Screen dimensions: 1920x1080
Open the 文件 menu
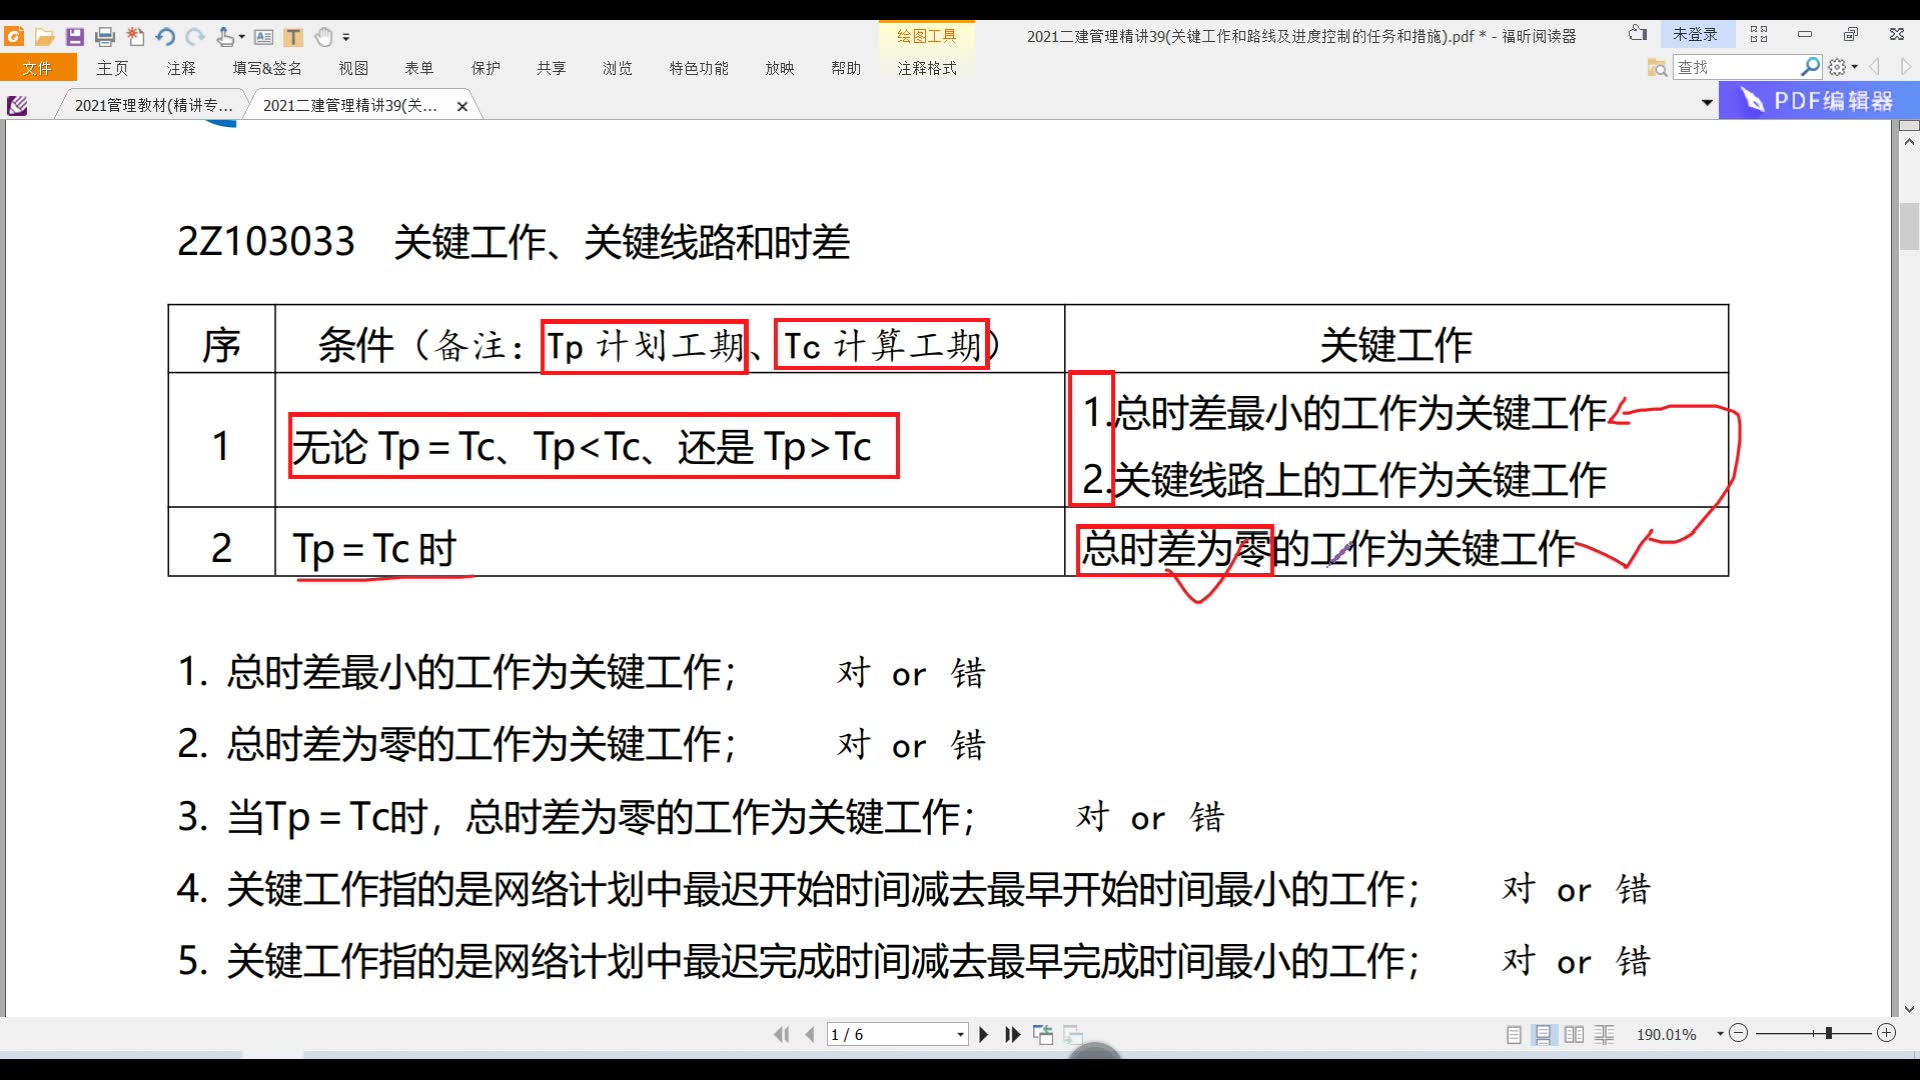click(38, 68)
